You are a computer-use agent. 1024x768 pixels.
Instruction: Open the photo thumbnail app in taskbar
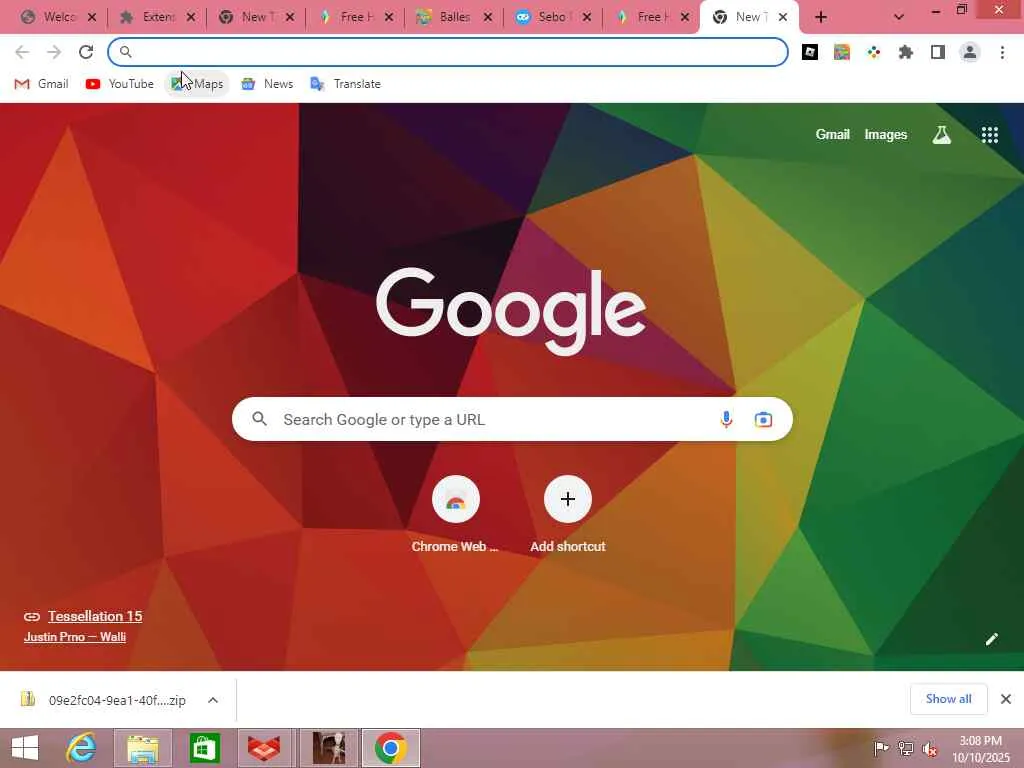[x=328, y=748]
